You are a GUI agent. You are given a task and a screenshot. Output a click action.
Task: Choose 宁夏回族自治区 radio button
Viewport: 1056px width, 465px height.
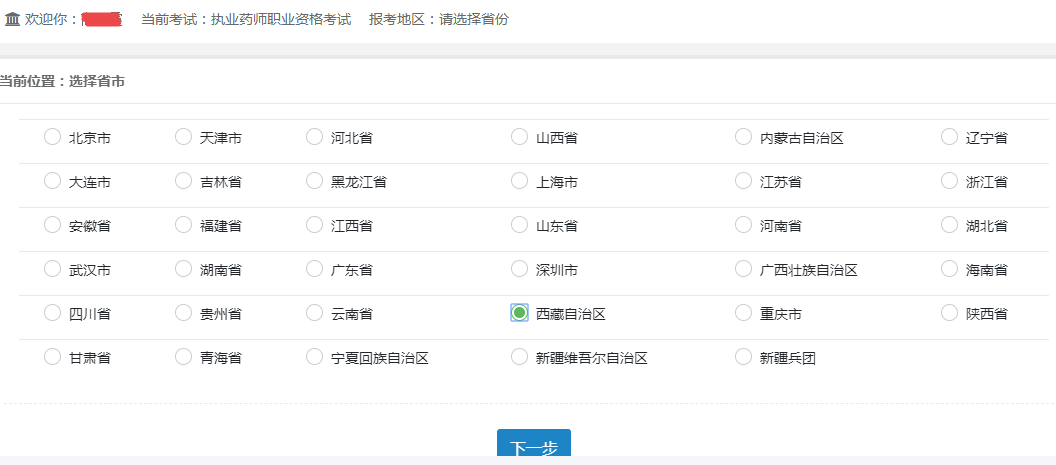point(314,357)
